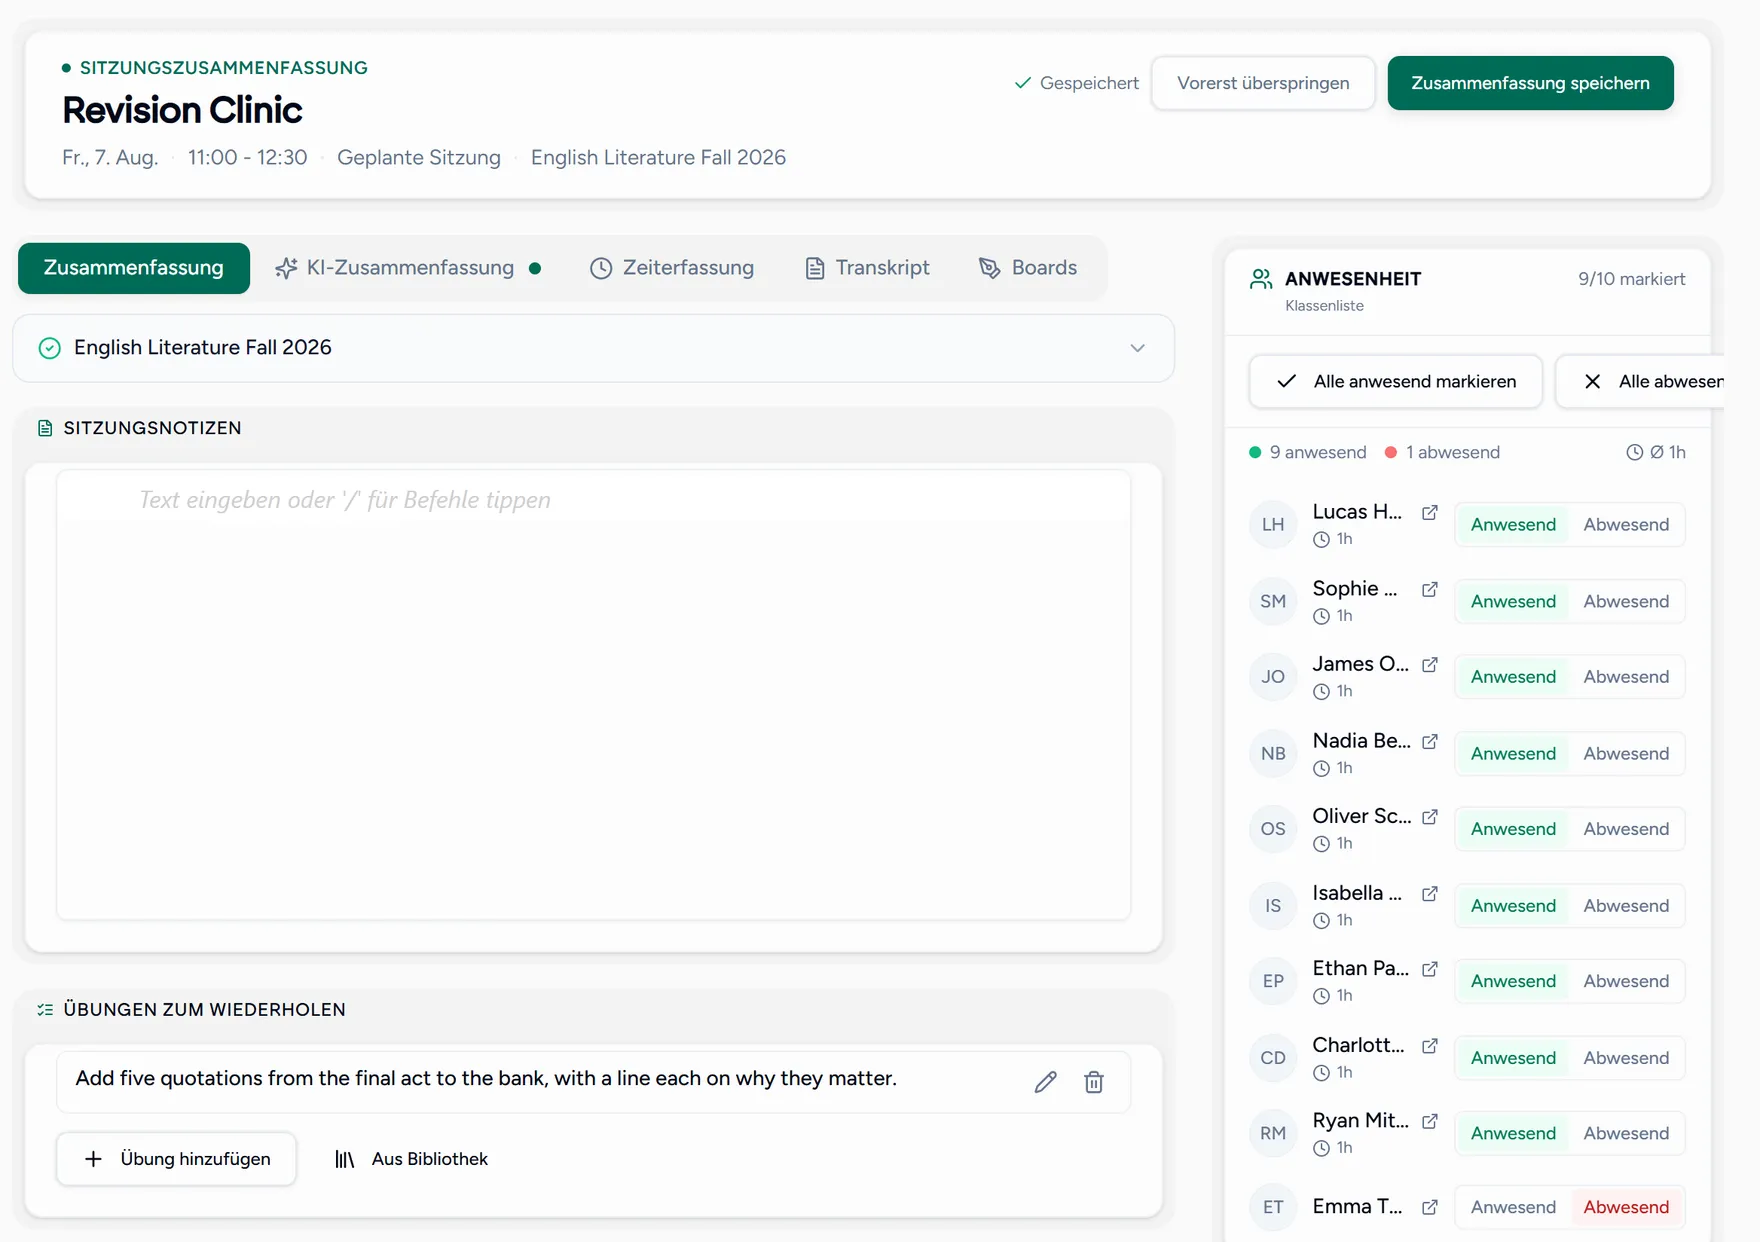Mark Isabella as Abwesend
Image resolution: width=1760 pixels, height=1242 pixels.
pyautogui.click(x=1626, y=906)
